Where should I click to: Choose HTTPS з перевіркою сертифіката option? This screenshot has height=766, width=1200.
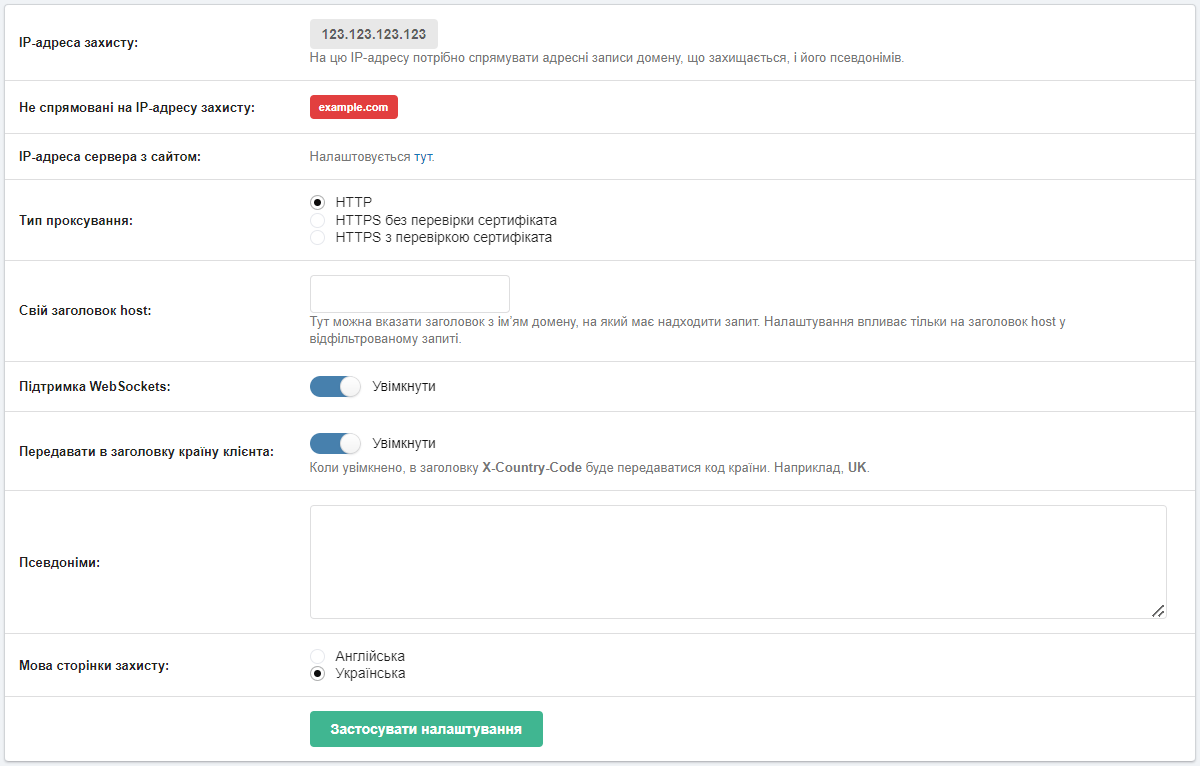[318, 238]
